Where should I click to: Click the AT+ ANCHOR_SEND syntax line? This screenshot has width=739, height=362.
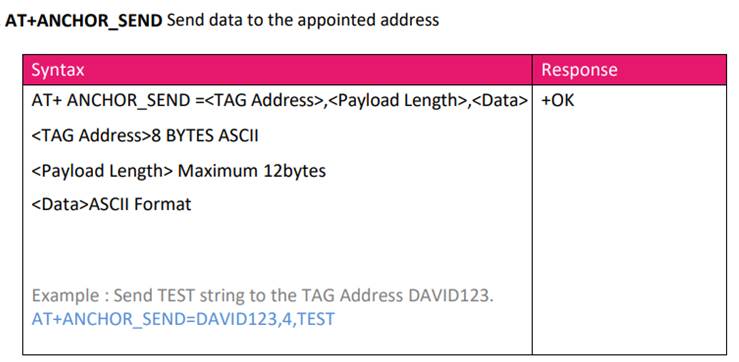point(279,101)
